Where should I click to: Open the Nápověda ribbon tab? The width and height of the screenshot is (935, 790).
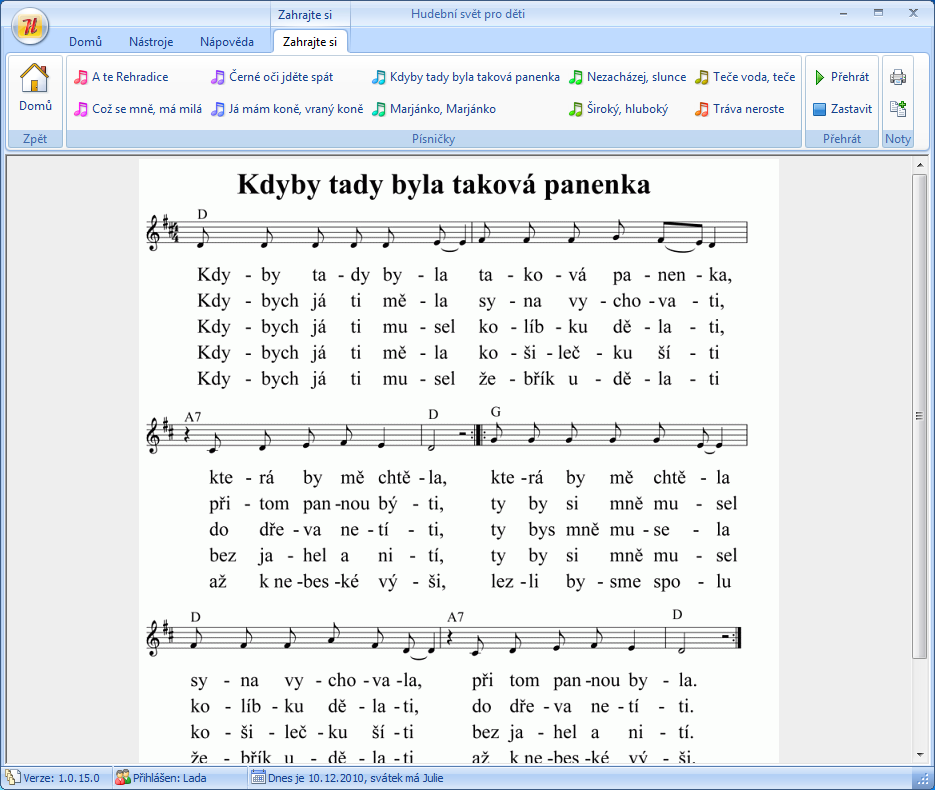[227, 42]
